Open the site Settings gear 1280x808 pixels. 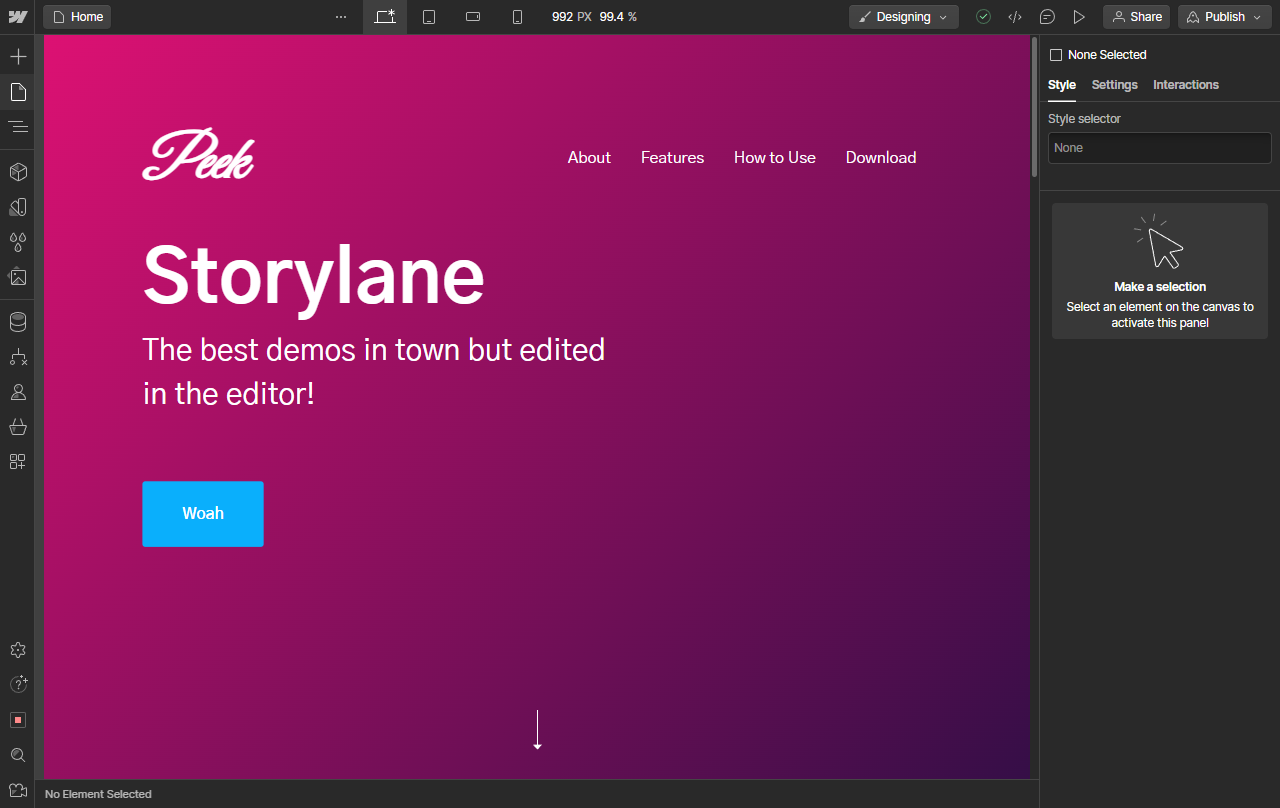coord(17,650)
